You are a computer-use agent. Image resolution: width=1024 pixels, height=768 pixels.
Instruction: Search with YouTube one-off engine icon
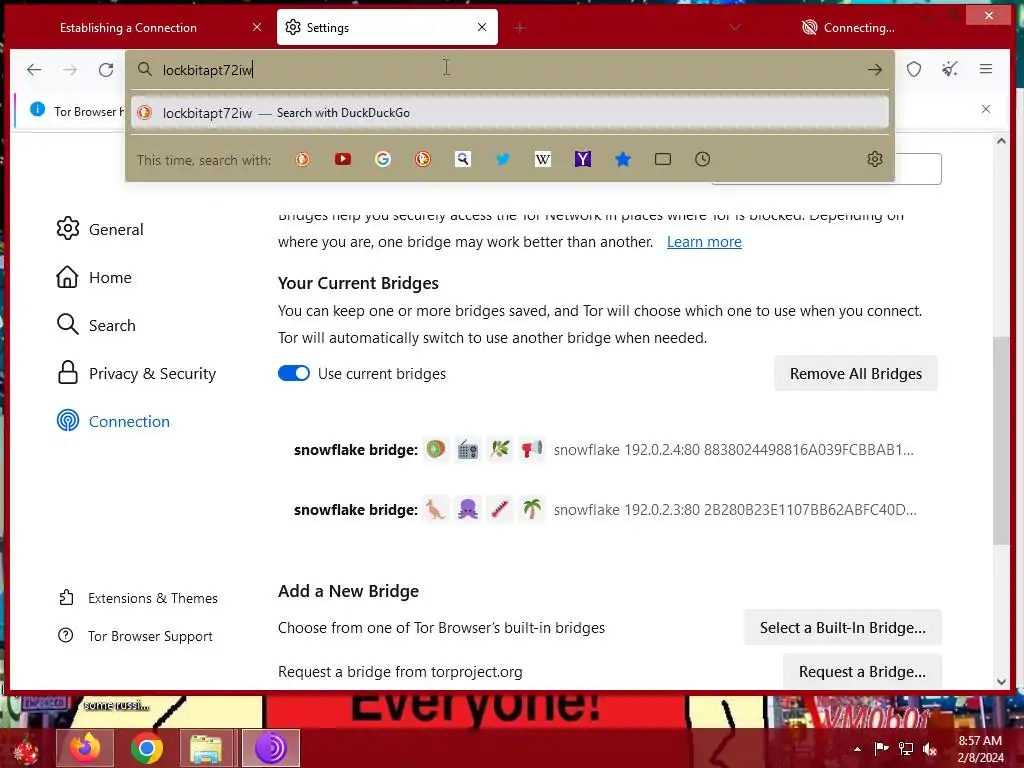coord(343,159)
